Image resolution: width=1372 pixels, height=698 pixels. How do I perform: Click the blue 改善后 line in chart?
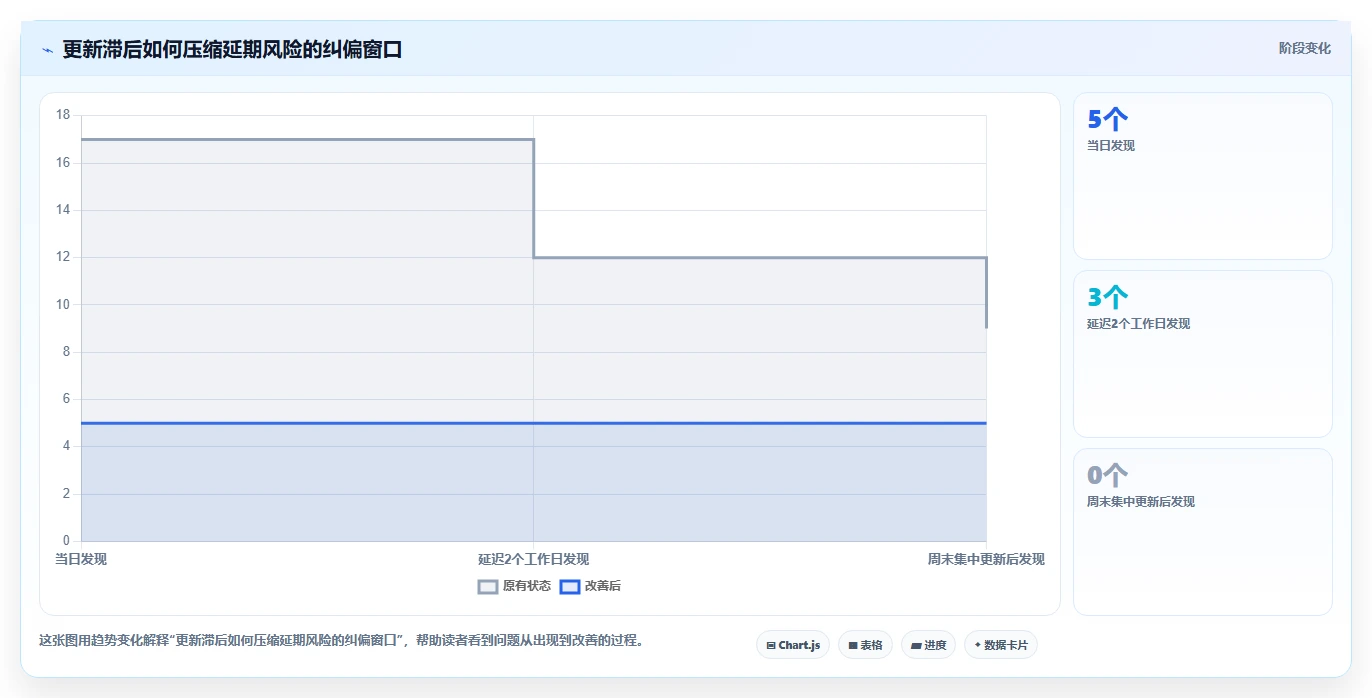(533, 423)
